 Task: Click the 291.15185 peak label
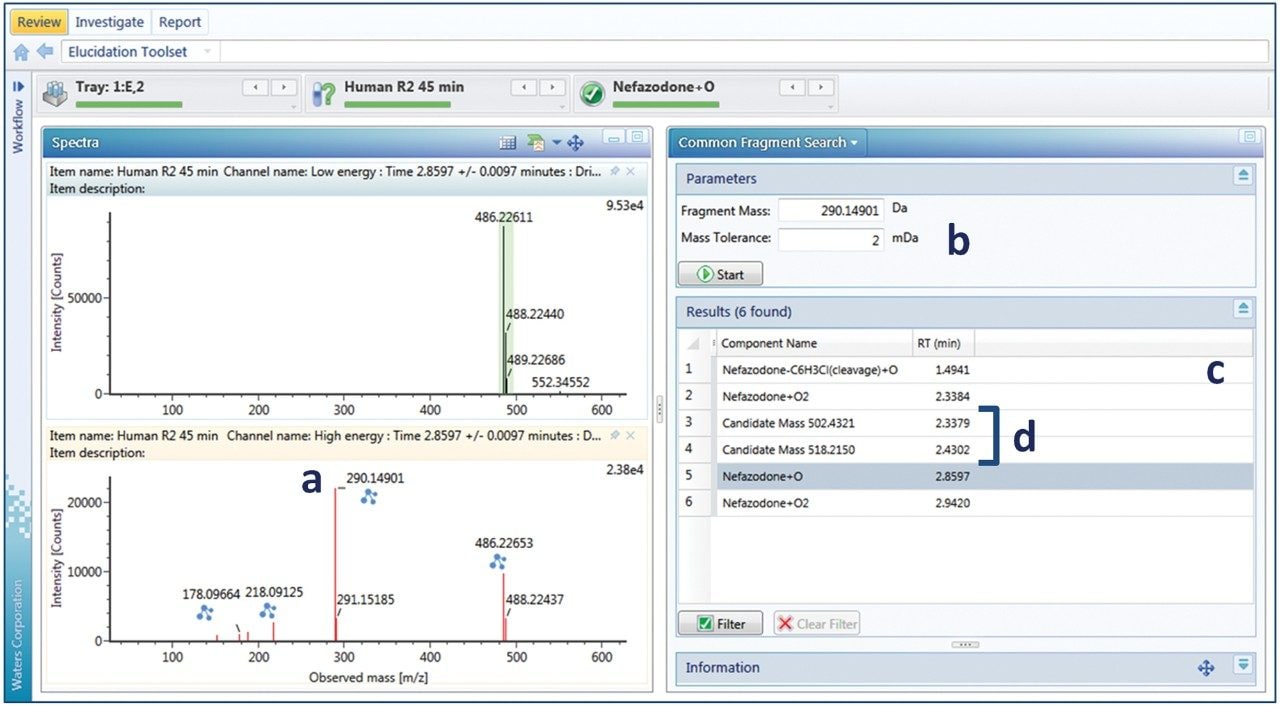365,600
